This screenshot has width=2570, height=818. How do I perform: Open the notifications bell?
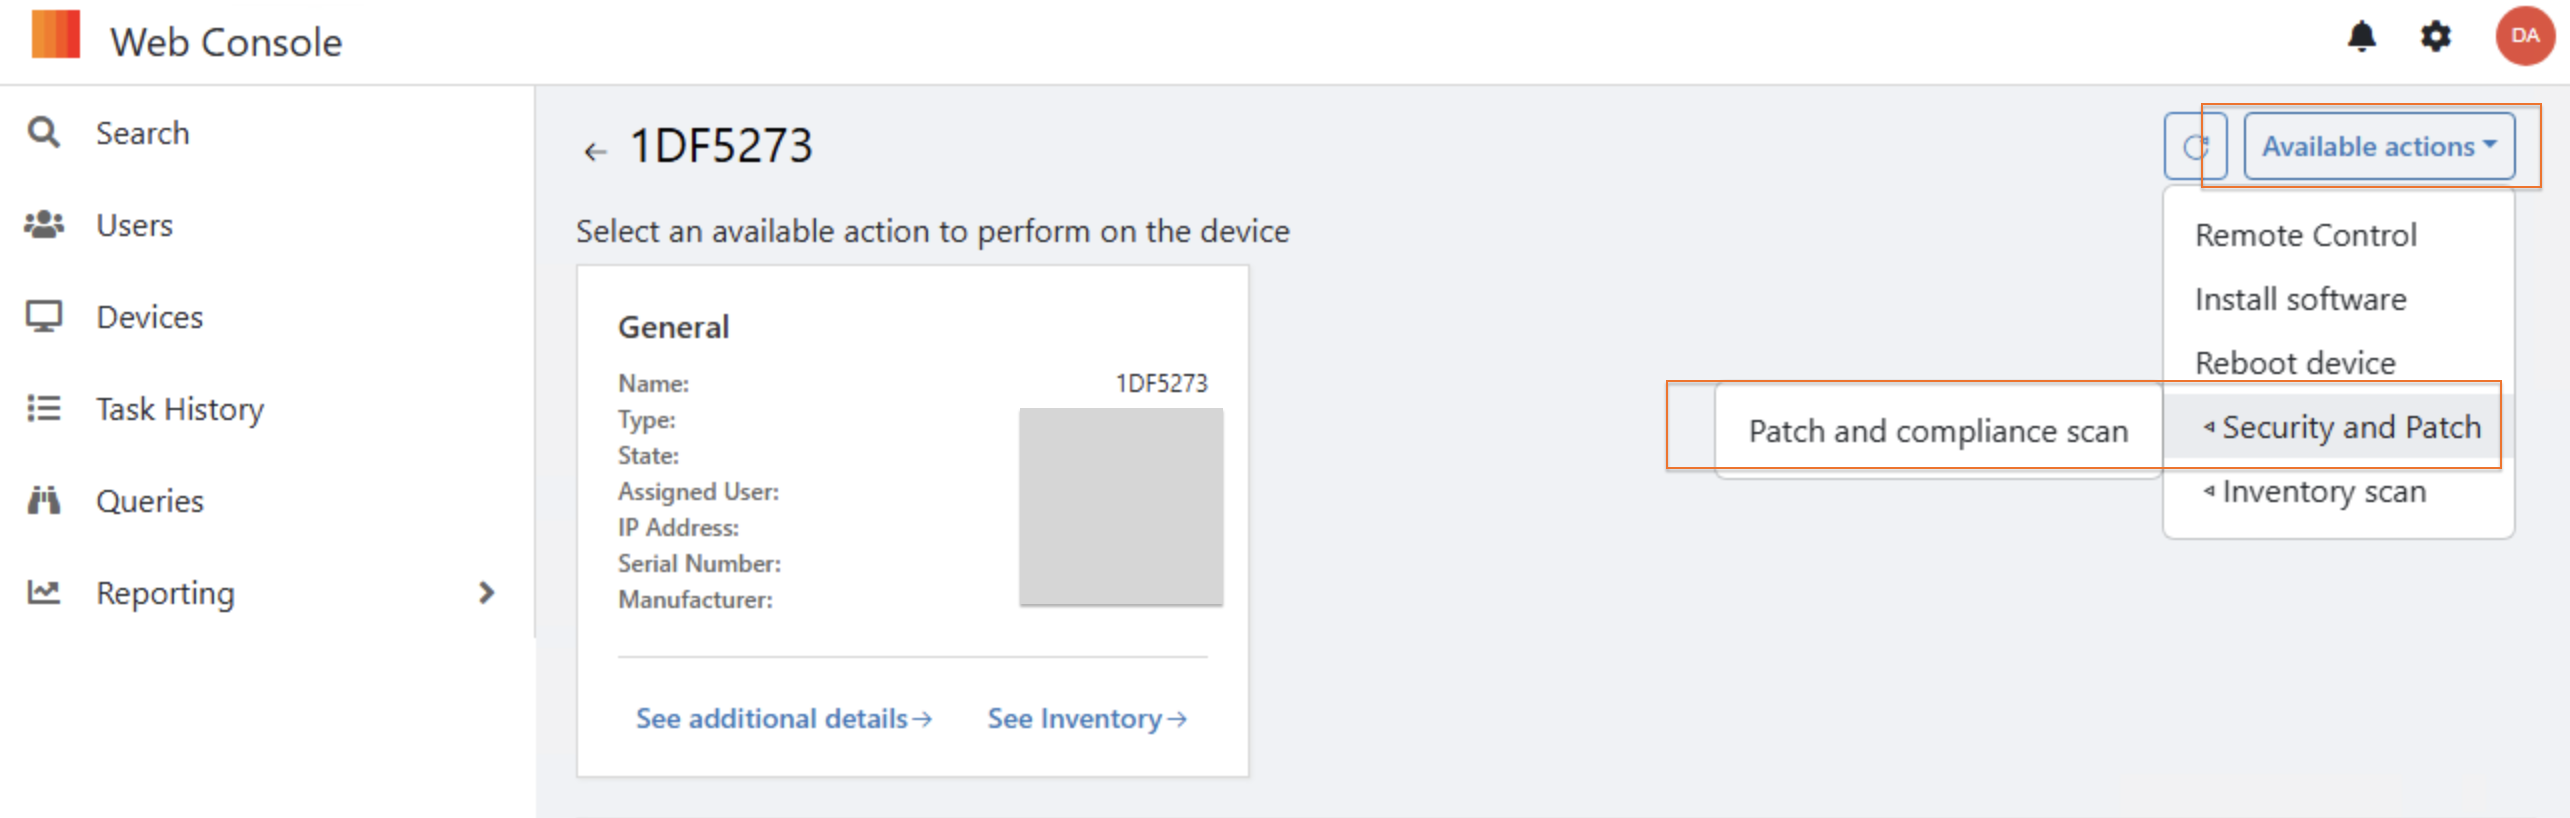[2362, 37]
